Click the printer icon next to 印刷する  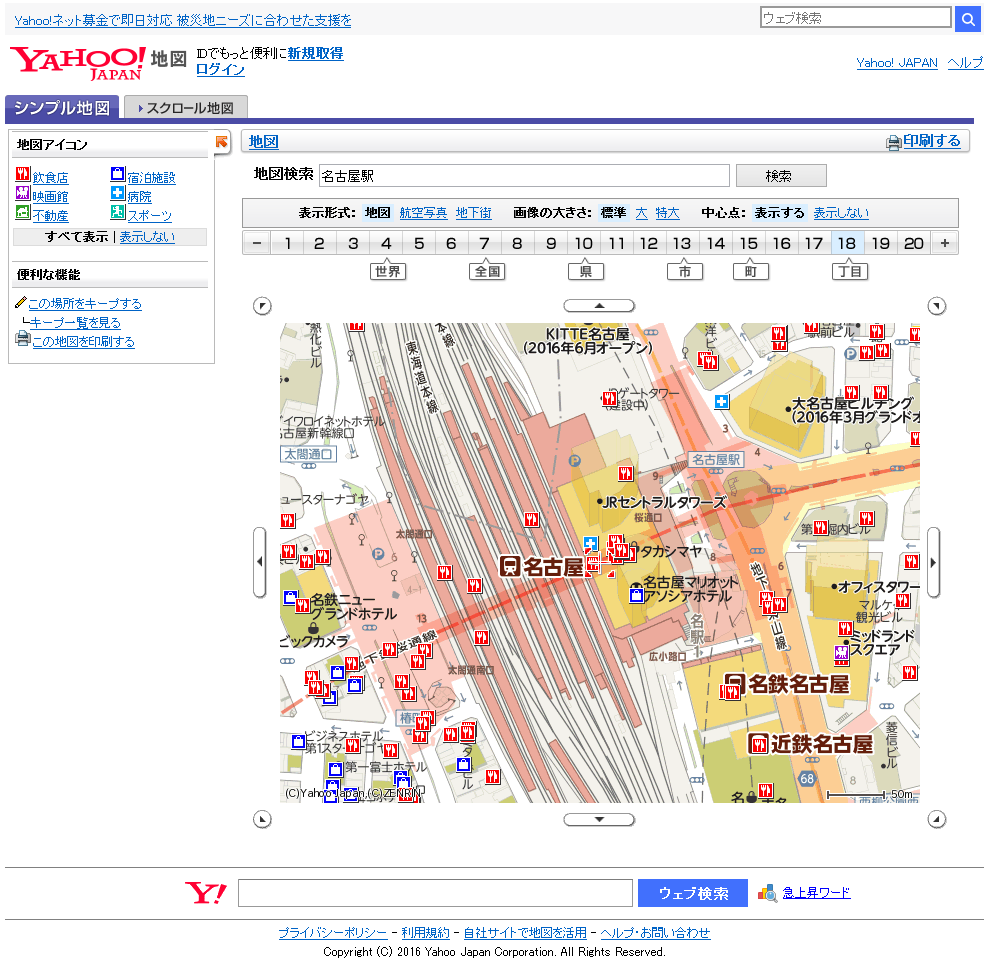[893, 143]
